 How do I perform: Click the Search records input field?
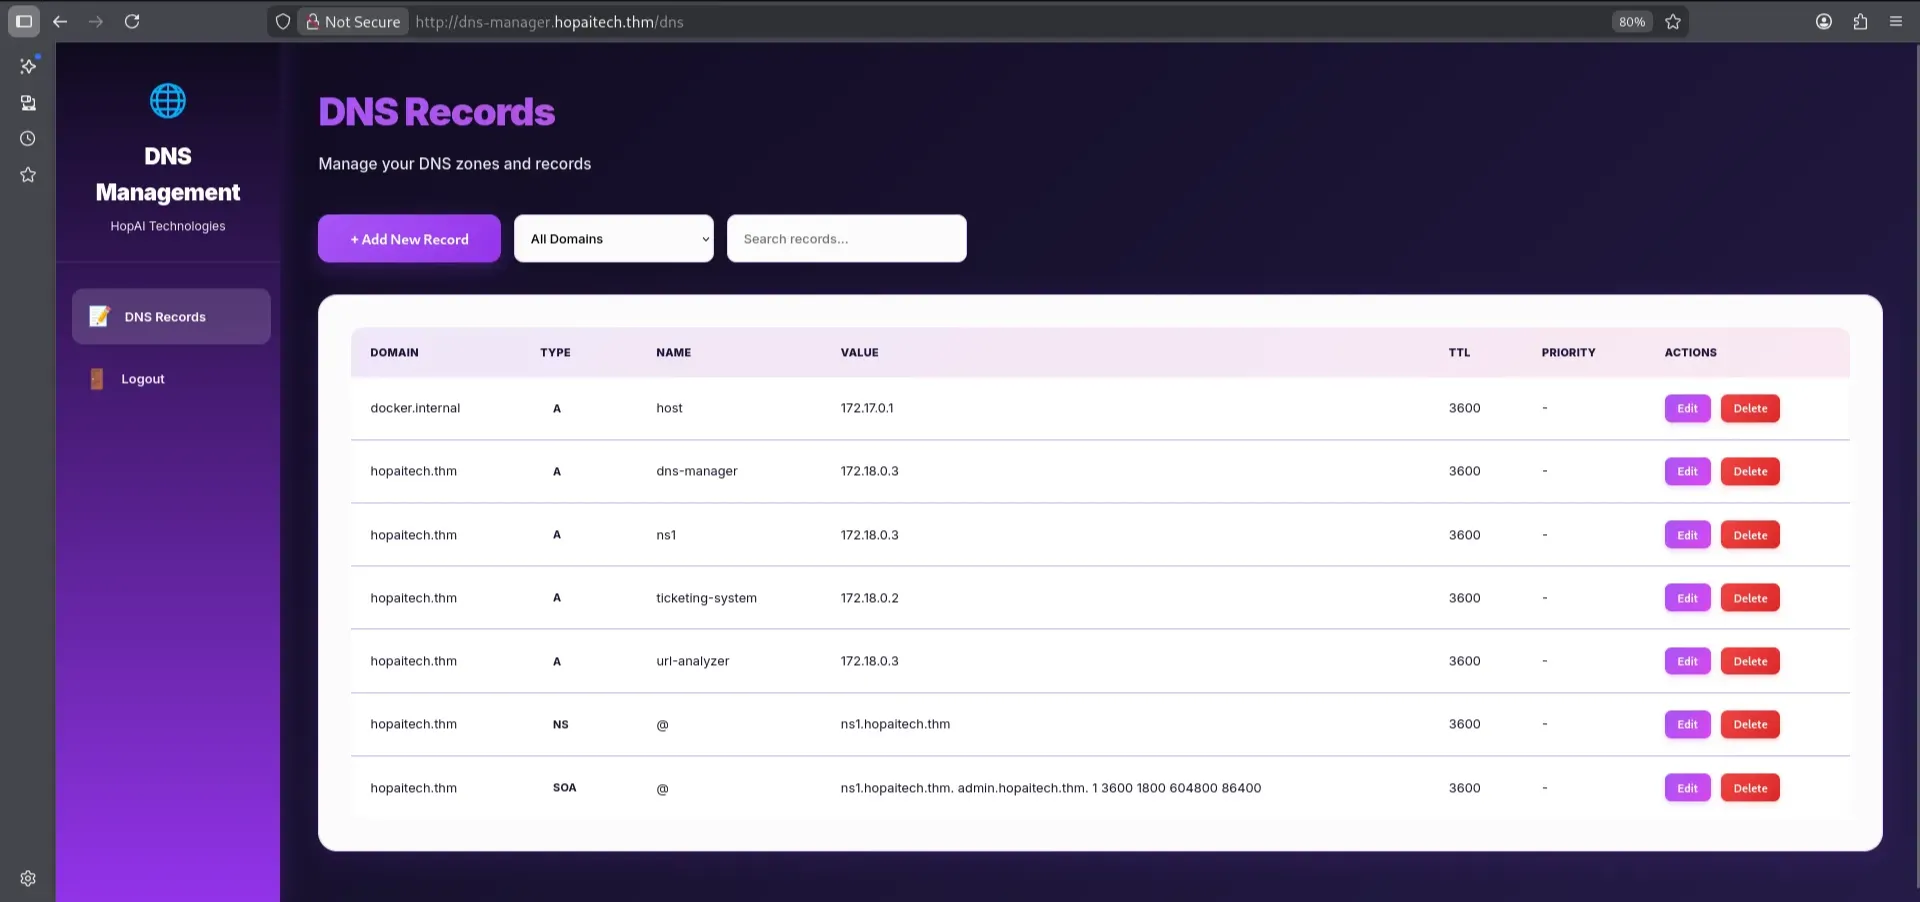click(846, 239)
